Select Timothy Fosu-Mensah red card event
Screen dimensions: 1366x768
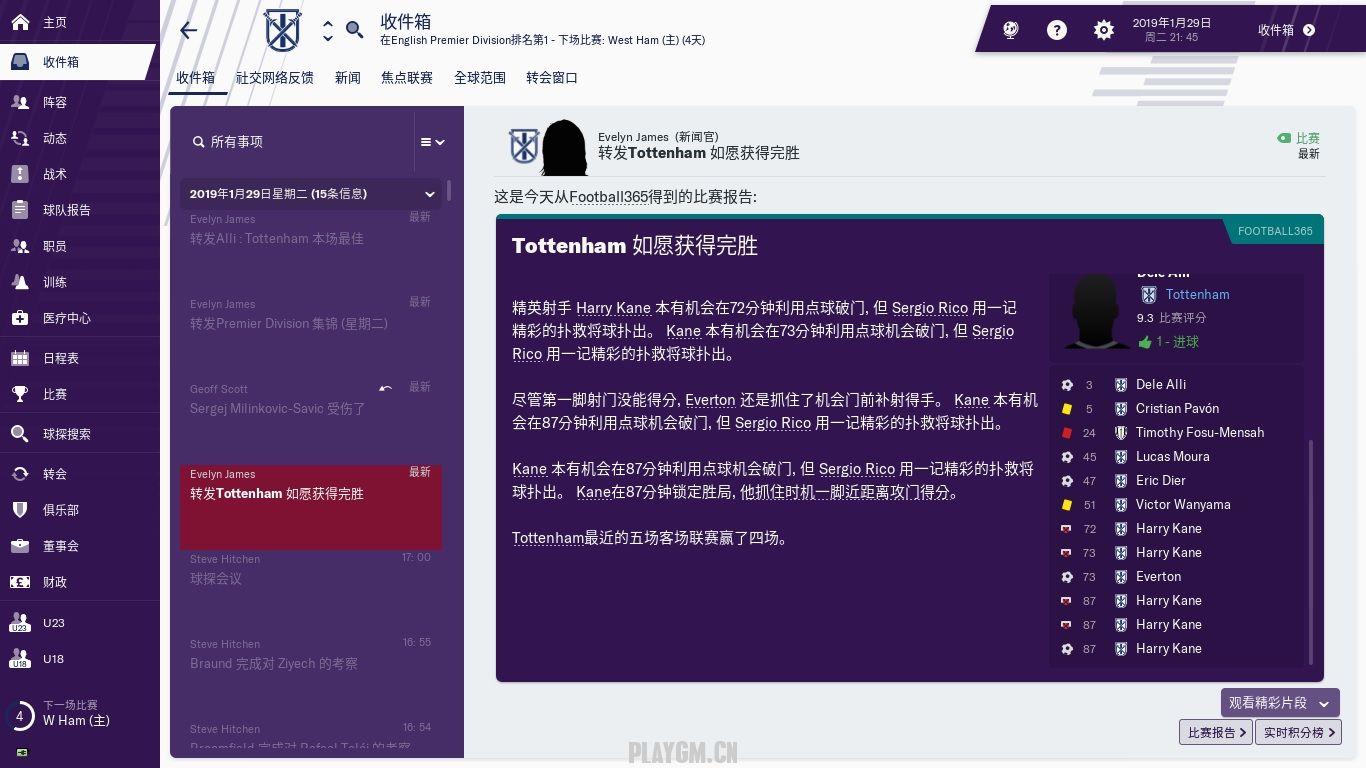pyautogui.click(x=1178, y=432)
